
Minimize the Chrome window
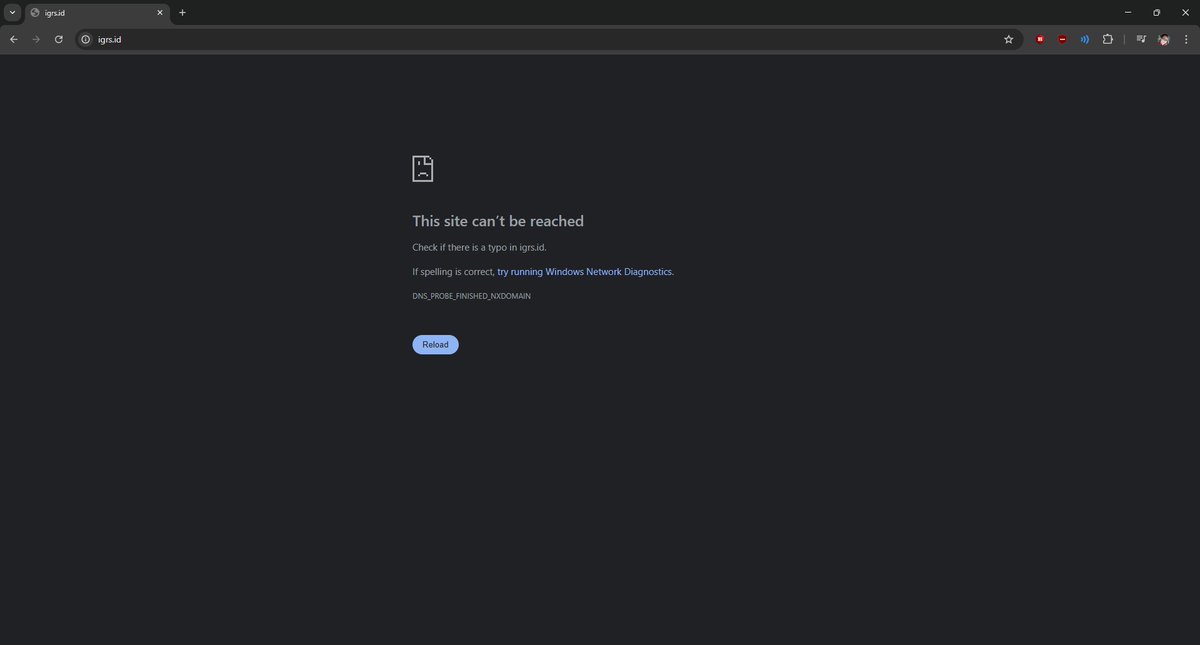pos(1128,13)
